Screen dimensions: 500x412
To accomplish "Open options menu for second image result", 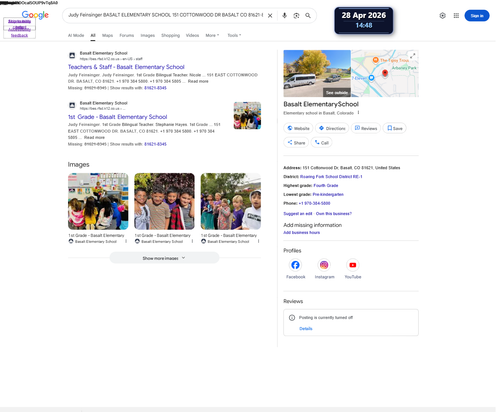I will pyautogui.click(x=192, y=241).
